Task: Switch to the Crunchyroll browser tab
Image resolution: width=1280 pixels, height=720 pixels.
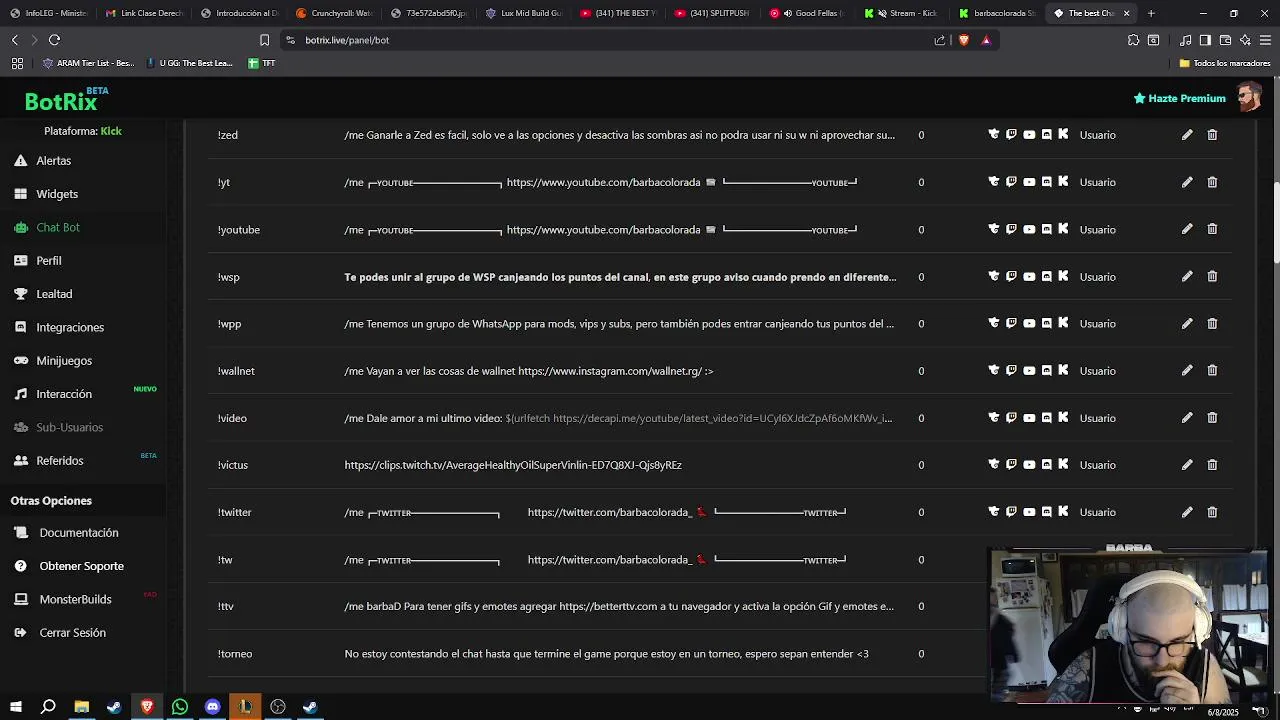Action: [x=333, y=13]
